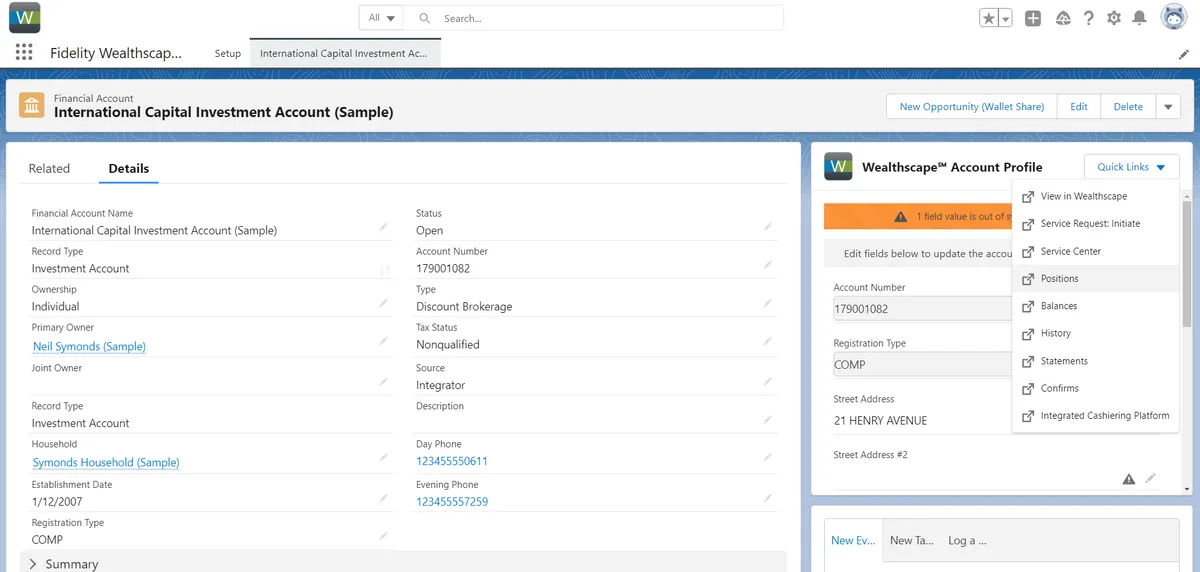1200x572 pixels.
Task: Click the Financial Account bank icon
Action: tap(32, 106)
